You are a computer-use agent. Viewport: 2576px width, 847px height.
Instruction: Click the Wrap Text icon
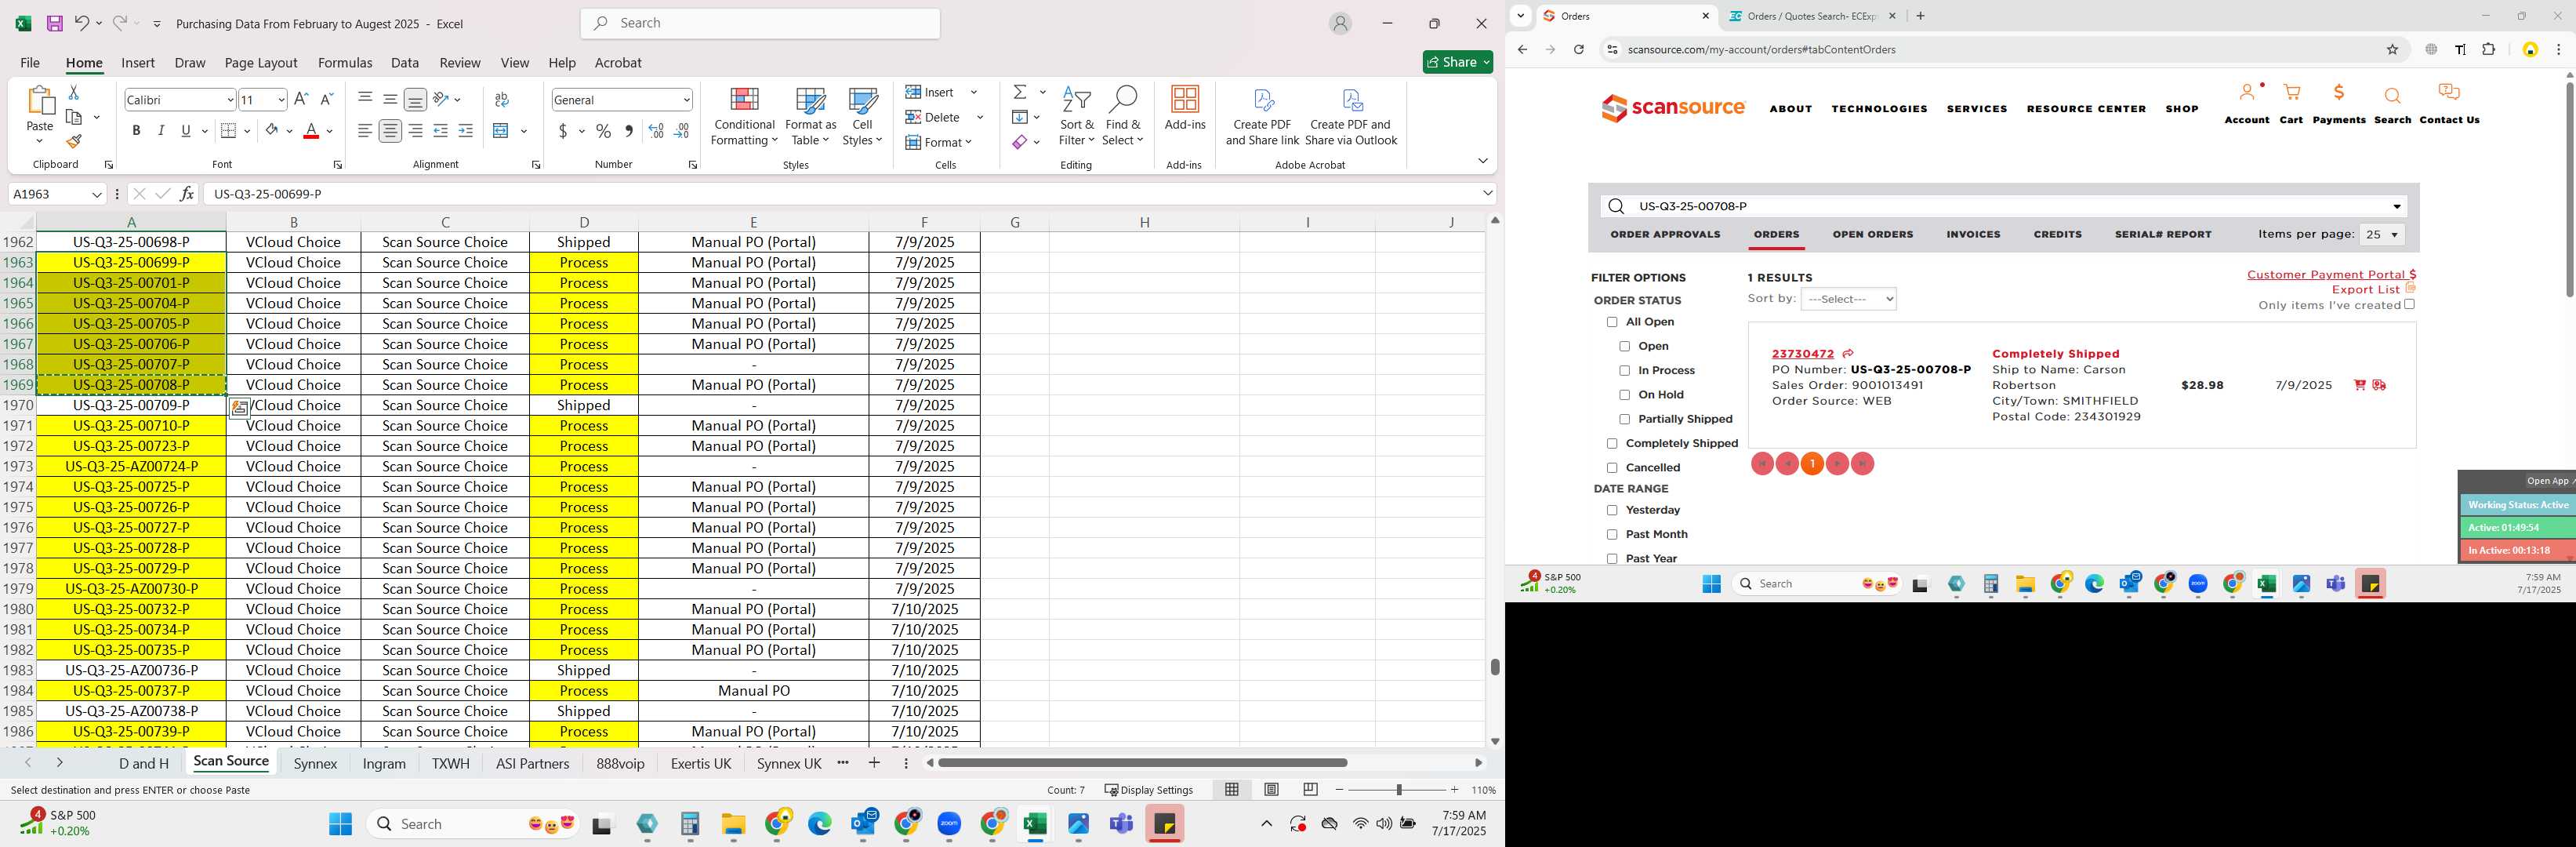click(x=502, y=99)
